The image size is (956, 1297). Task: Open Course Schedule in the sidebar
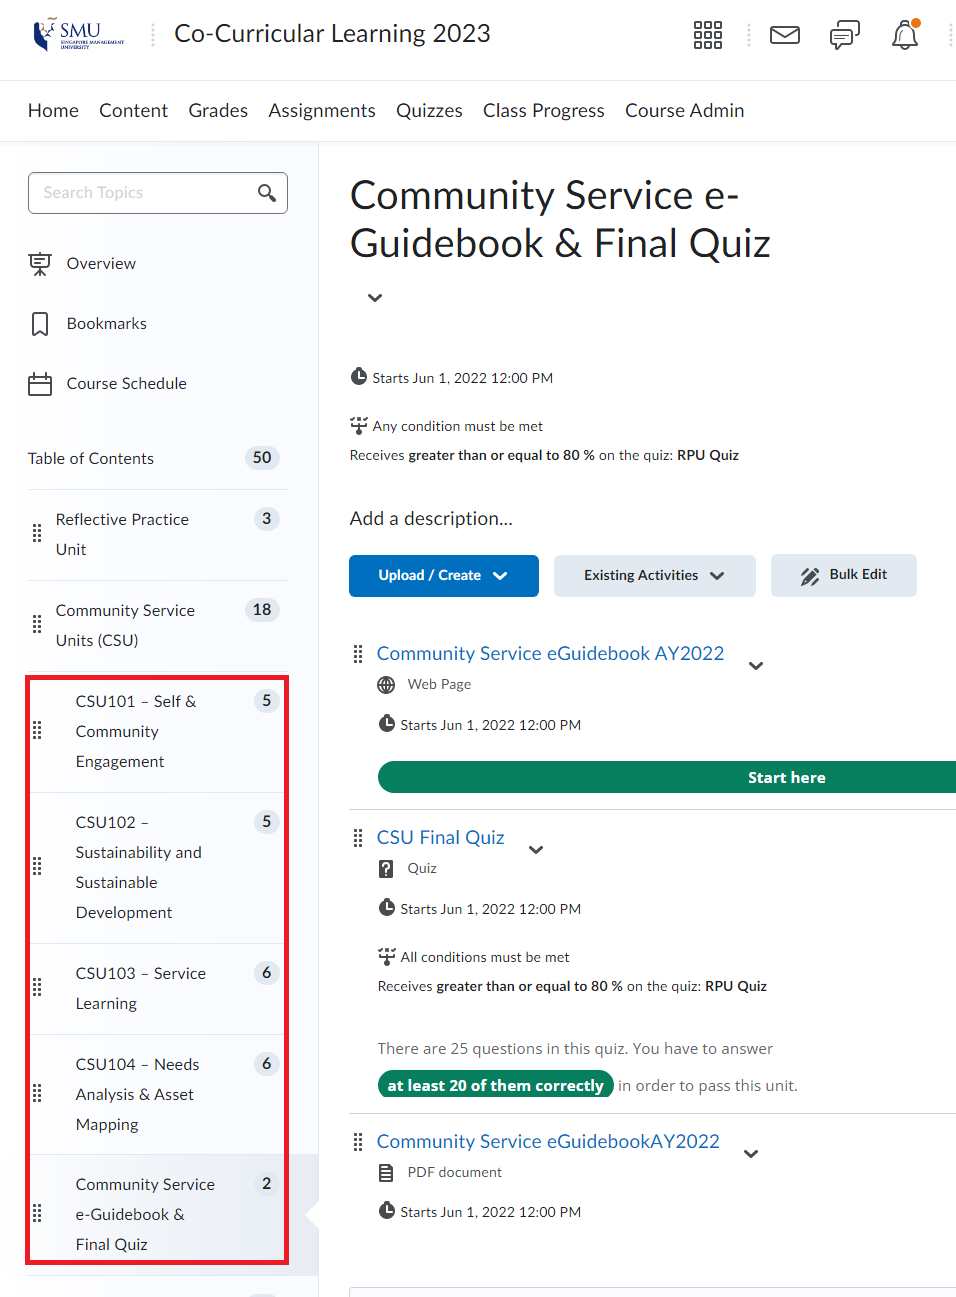[x=126, y=384]
